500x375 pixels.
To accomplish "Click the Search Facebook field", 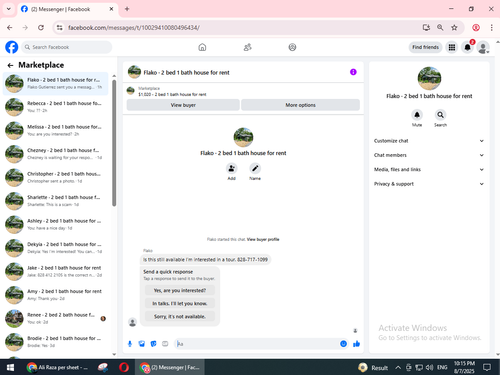I will [67, 47].
